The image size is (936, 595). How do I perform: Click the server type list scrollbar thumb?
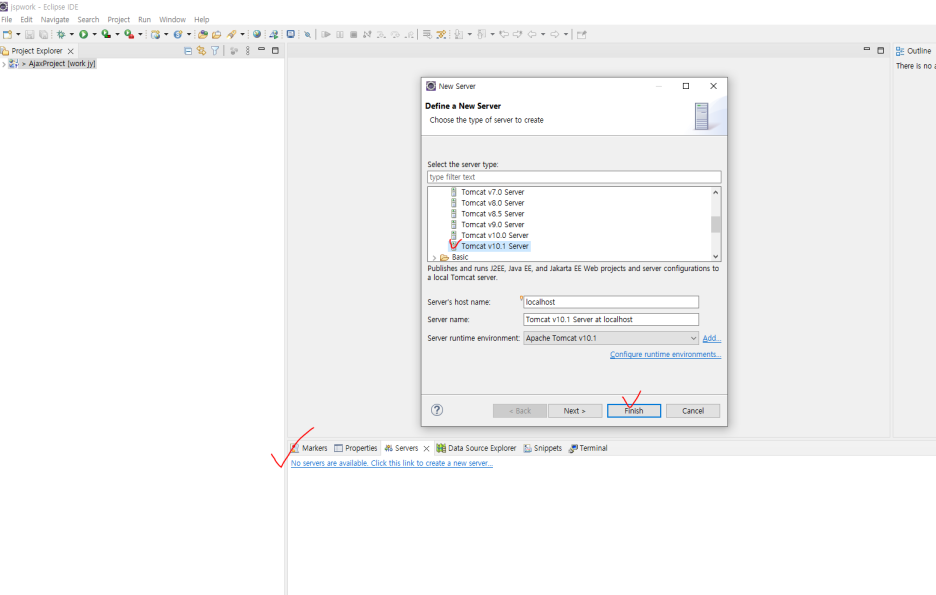coord(715,224)
